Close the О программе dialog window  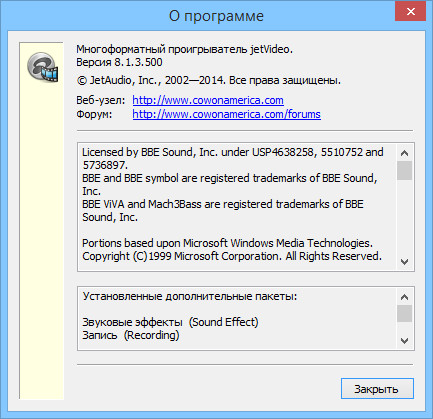tap(411, 12)
